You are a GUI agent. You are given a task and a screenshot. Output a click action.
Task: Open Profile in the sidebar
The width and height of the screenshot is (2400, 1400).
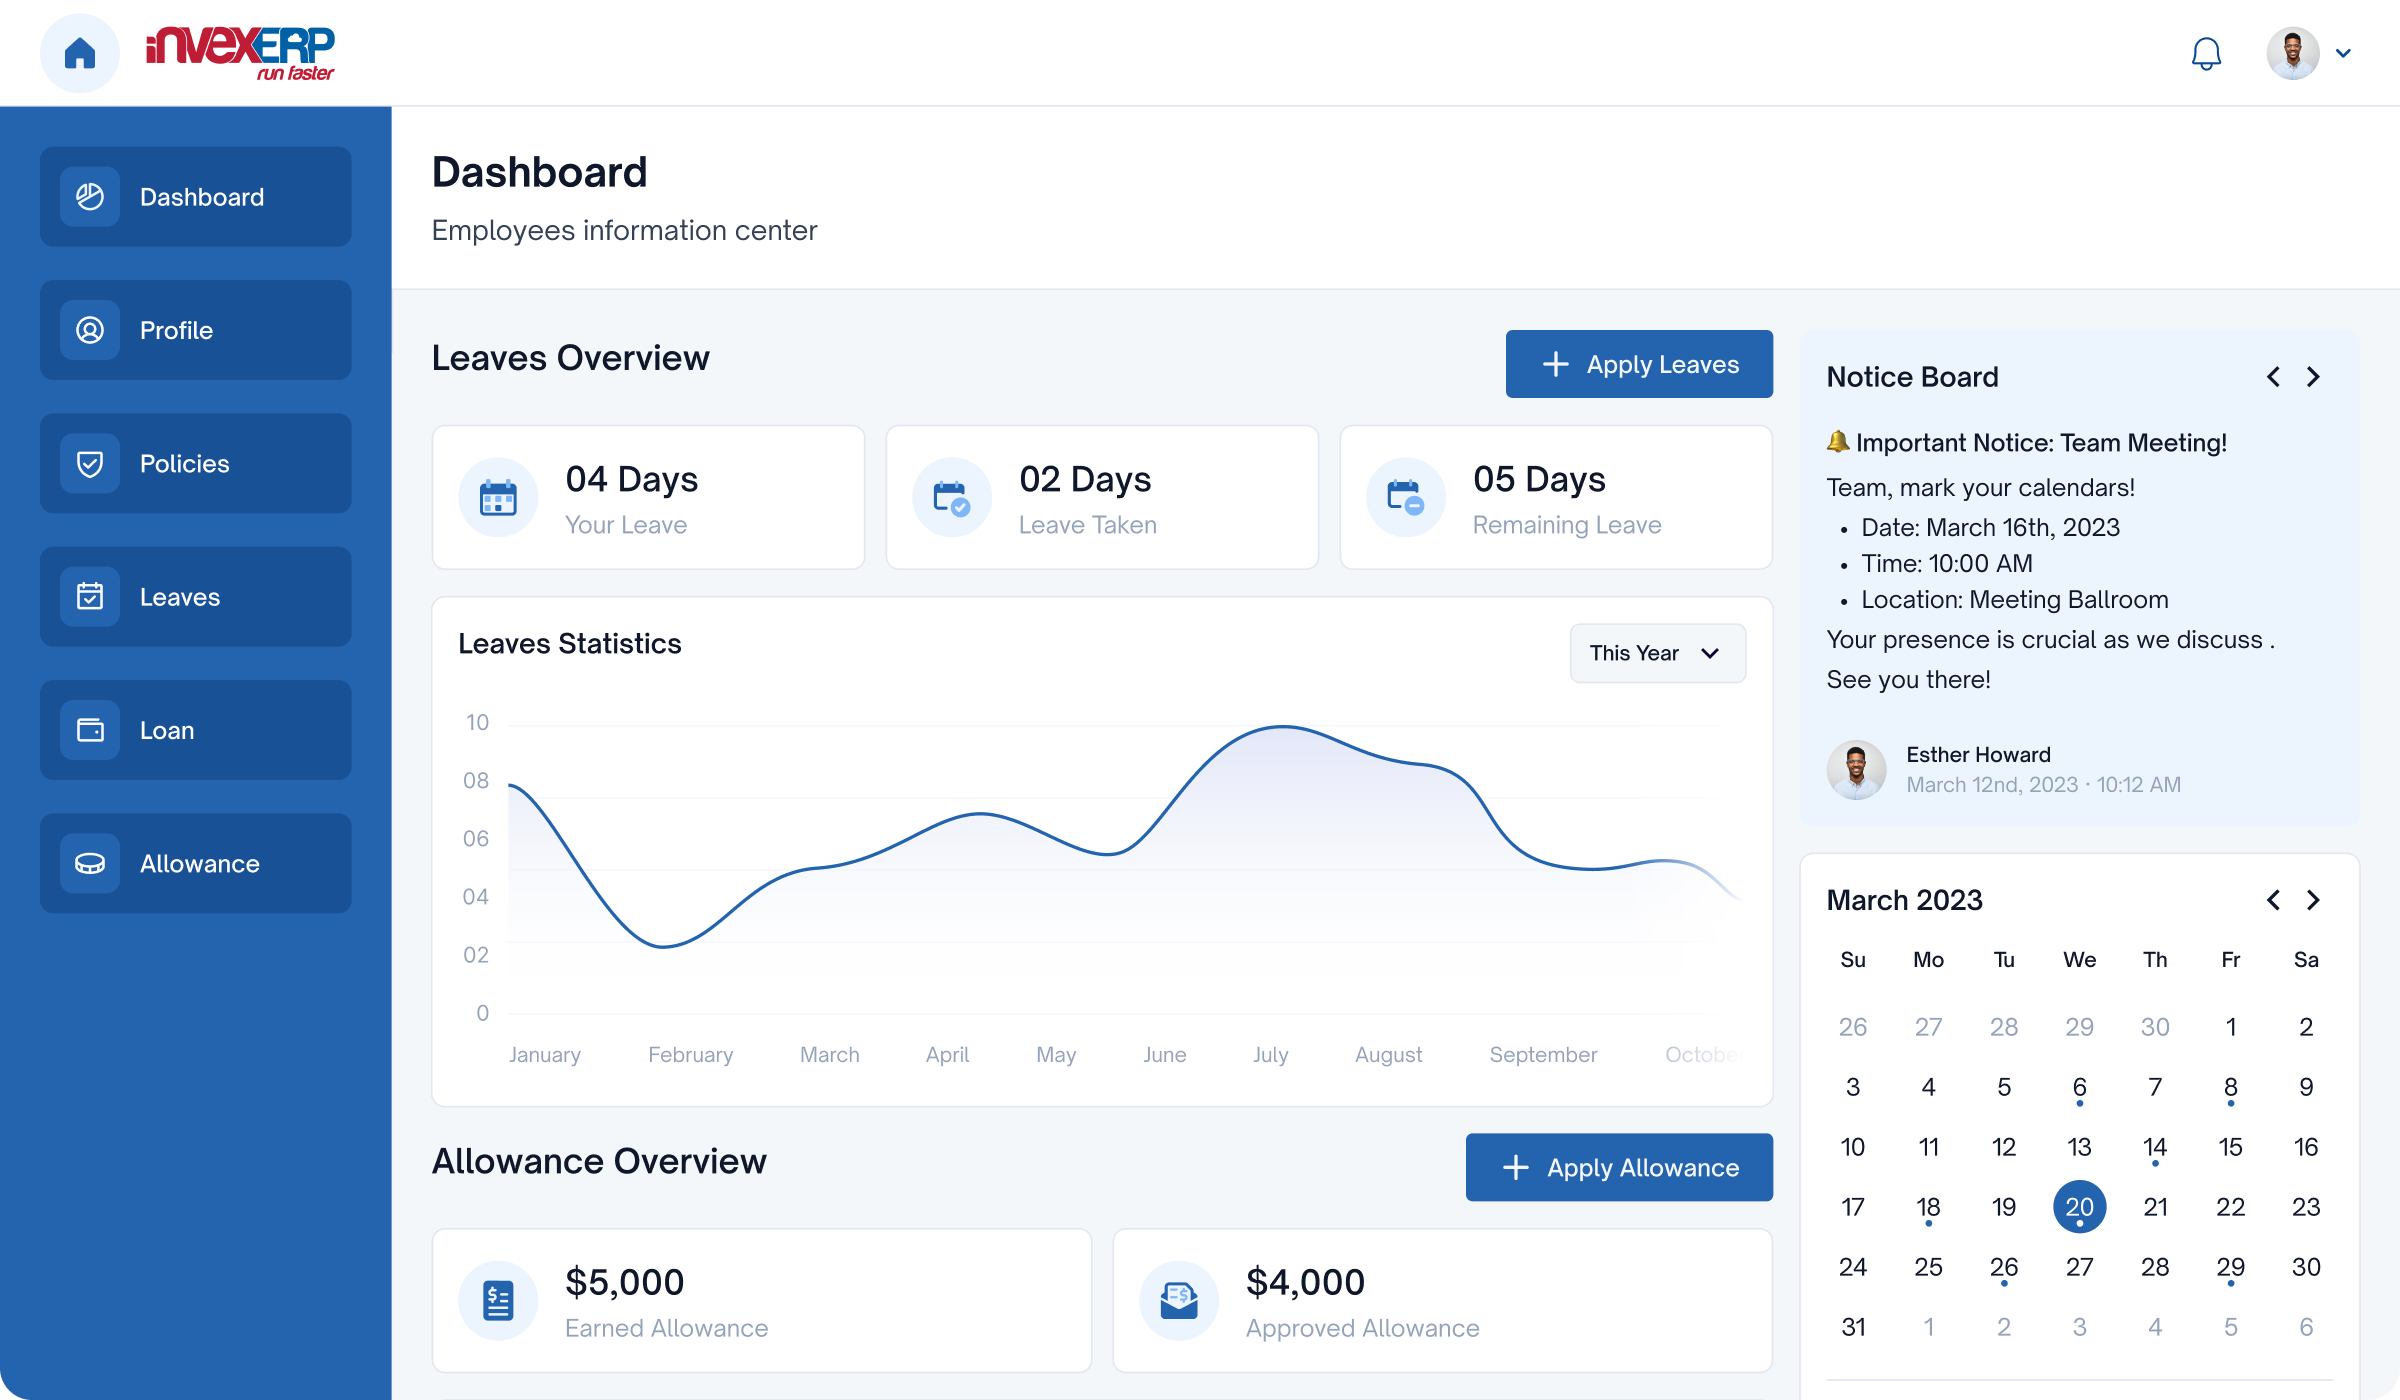point(196,330)
